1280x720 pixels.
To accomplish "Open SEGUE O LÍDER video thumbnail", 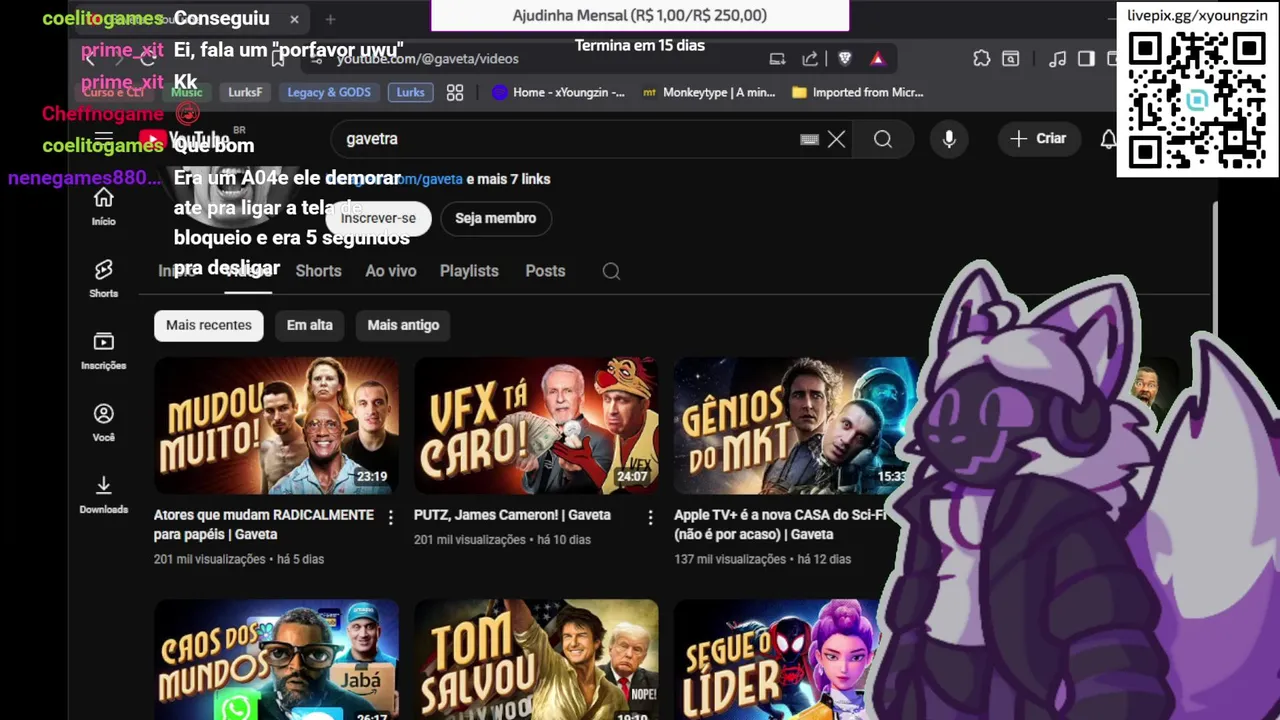I will 777,659.
